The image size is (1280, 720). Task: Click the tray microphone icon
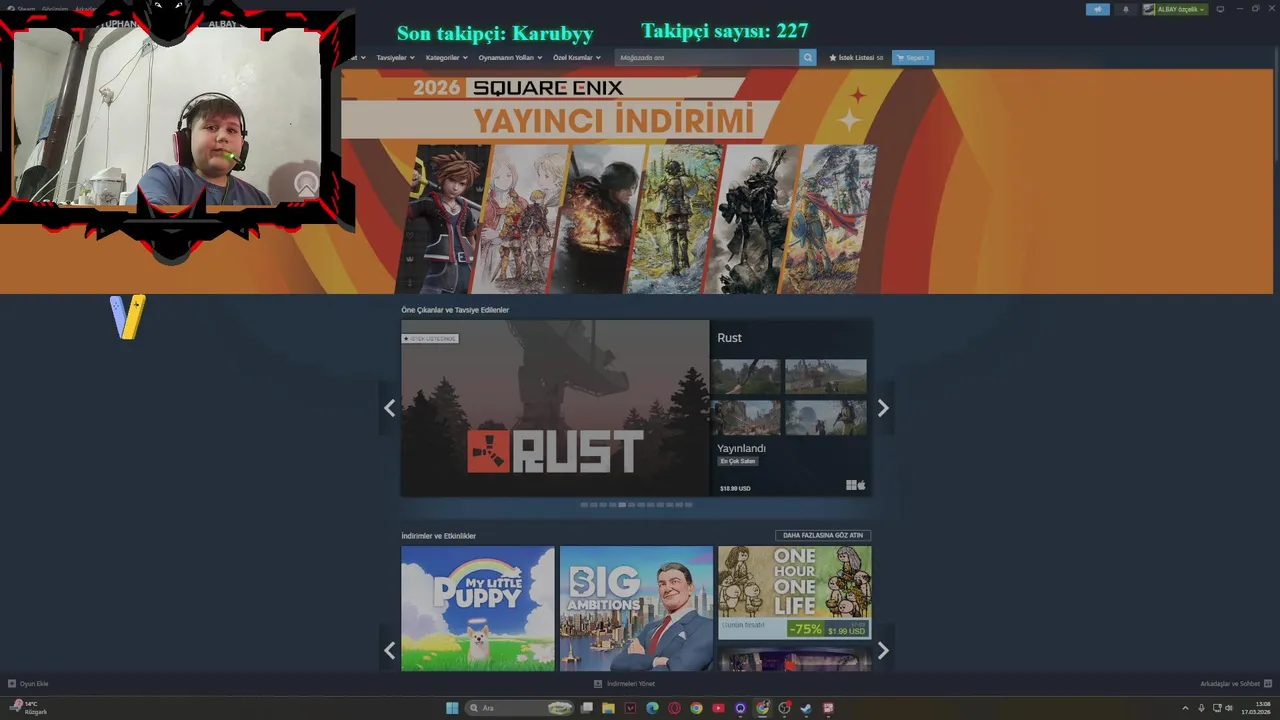point(1201,708)
